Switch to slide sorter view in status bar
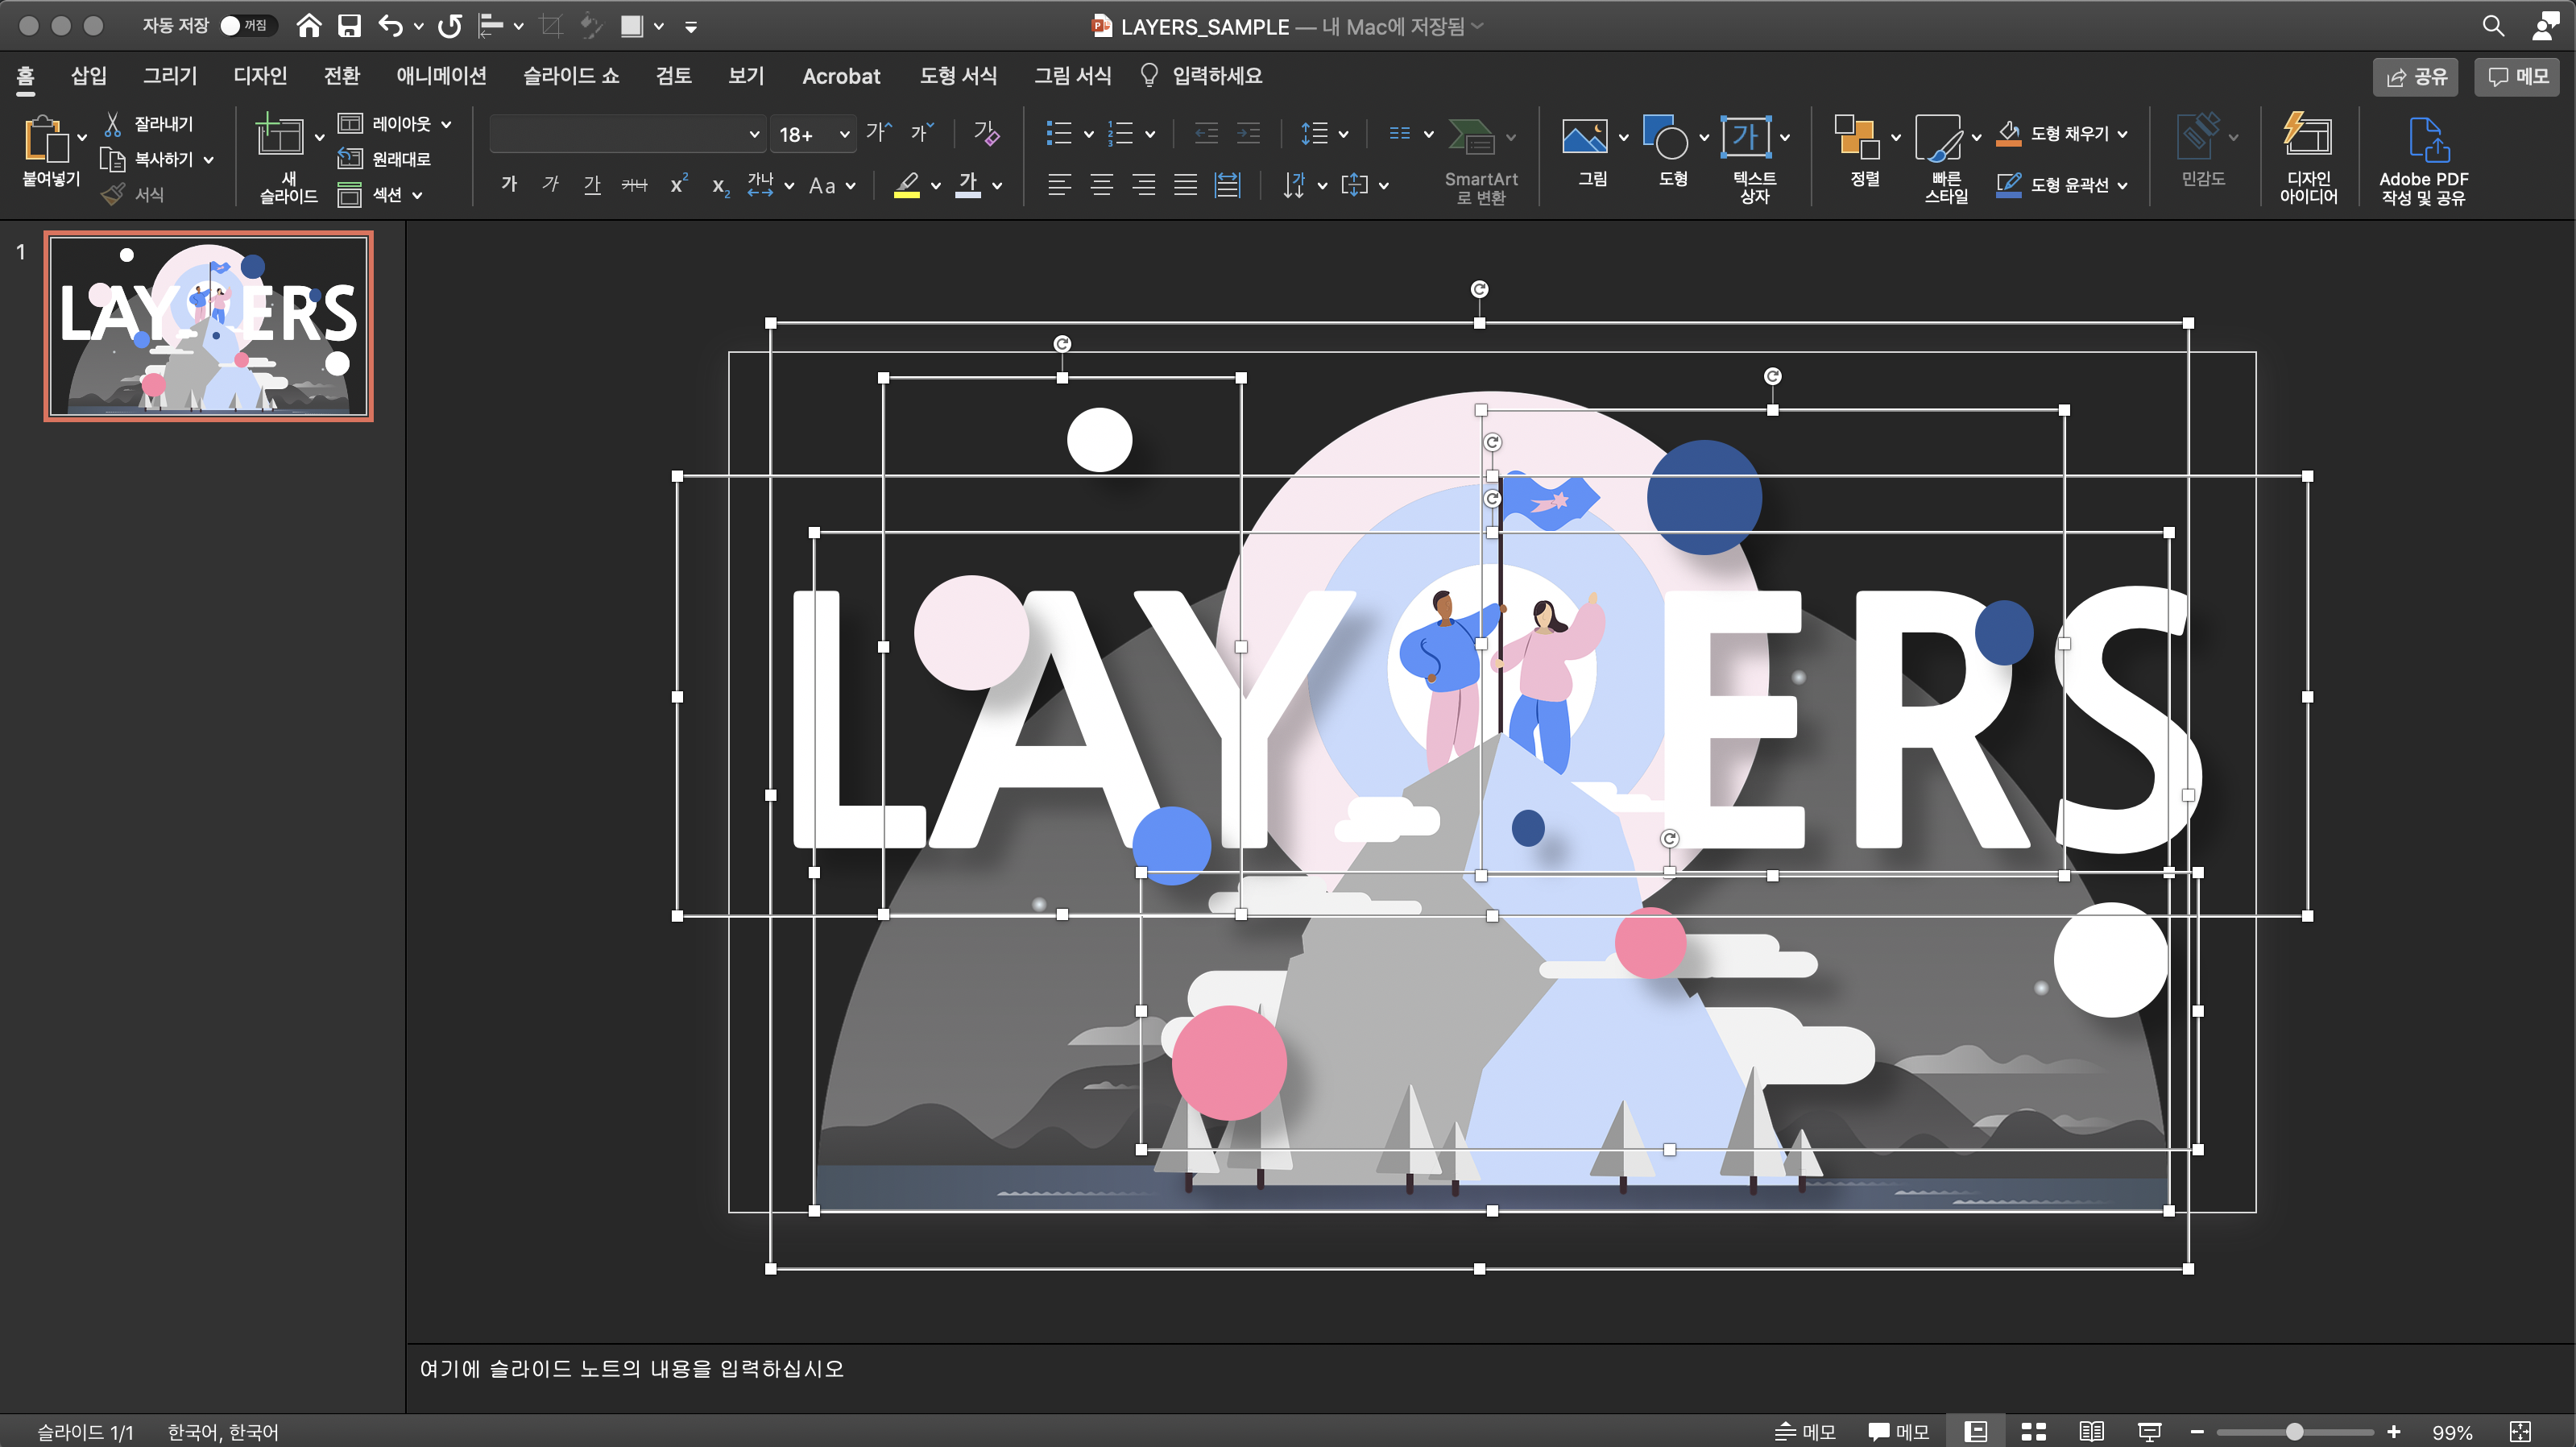Viewport: 2576px width, 1447px height. click(2033, 1431)
